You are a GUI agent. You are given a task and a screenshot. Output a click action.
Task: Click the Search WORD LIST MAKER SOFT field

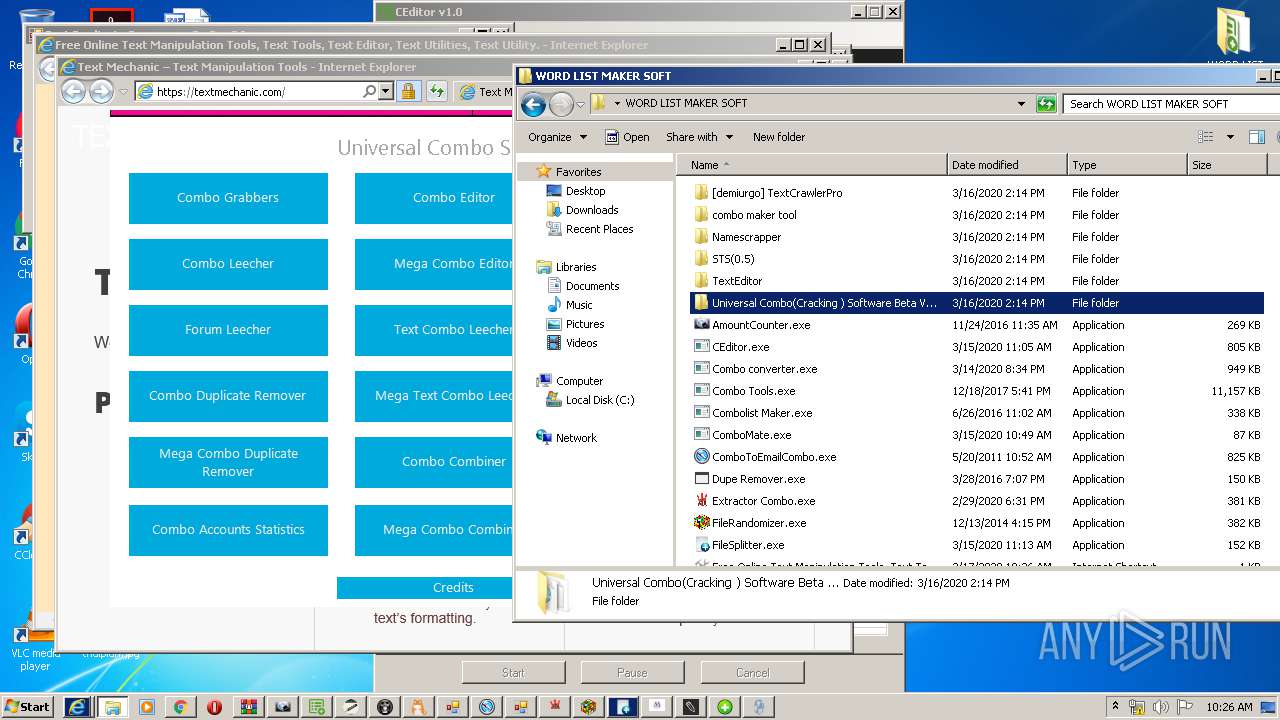point(1170,104)
